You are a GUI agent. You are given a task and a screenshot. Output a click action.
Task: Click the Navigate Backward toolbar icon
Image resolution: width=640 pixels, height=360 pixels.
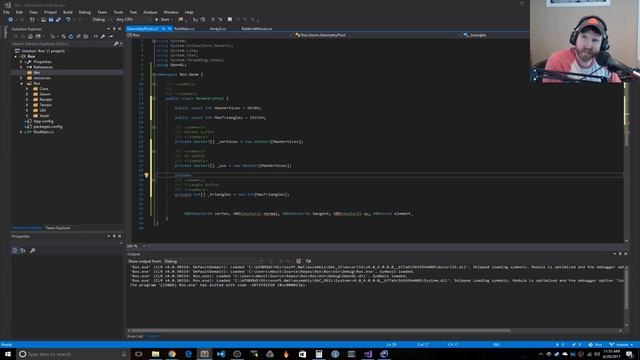(x=11, y=20)
